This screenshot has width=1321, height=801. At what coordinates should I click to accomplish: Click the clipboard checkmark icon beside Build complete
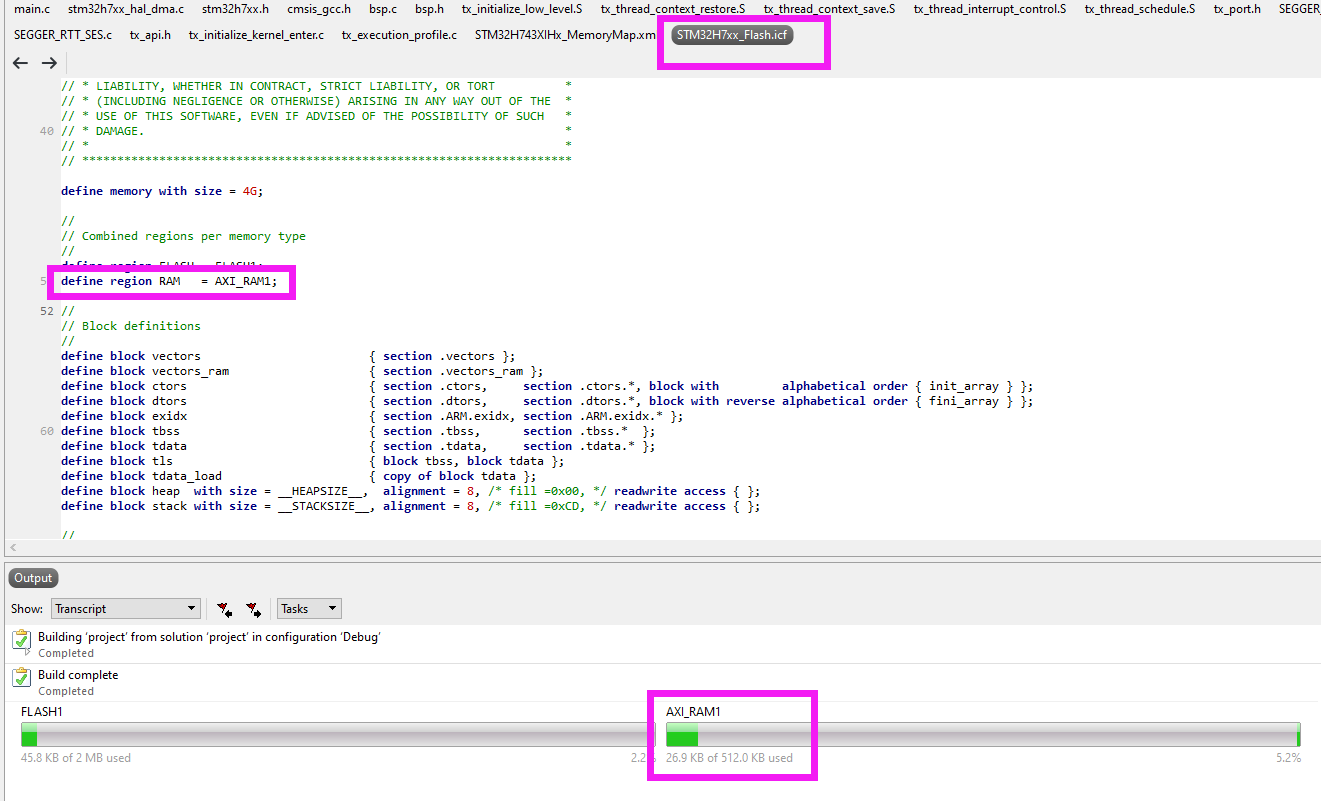(21, 678)
